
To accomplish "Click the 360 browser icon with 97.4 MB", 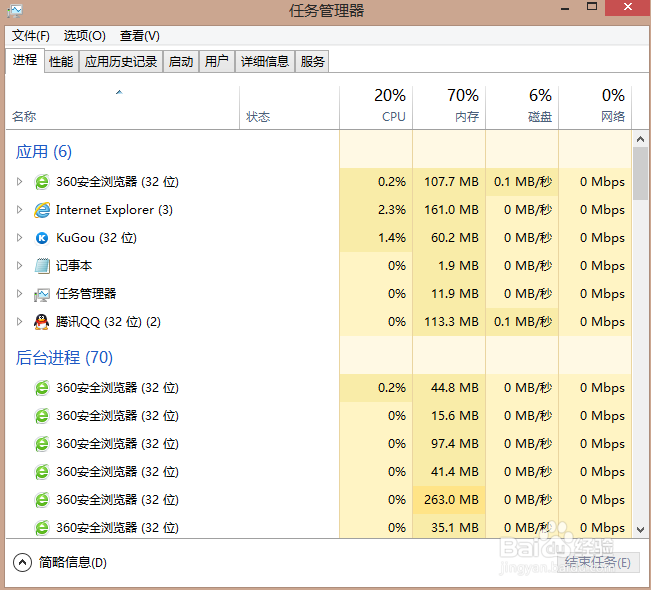I will click(42, 444).
